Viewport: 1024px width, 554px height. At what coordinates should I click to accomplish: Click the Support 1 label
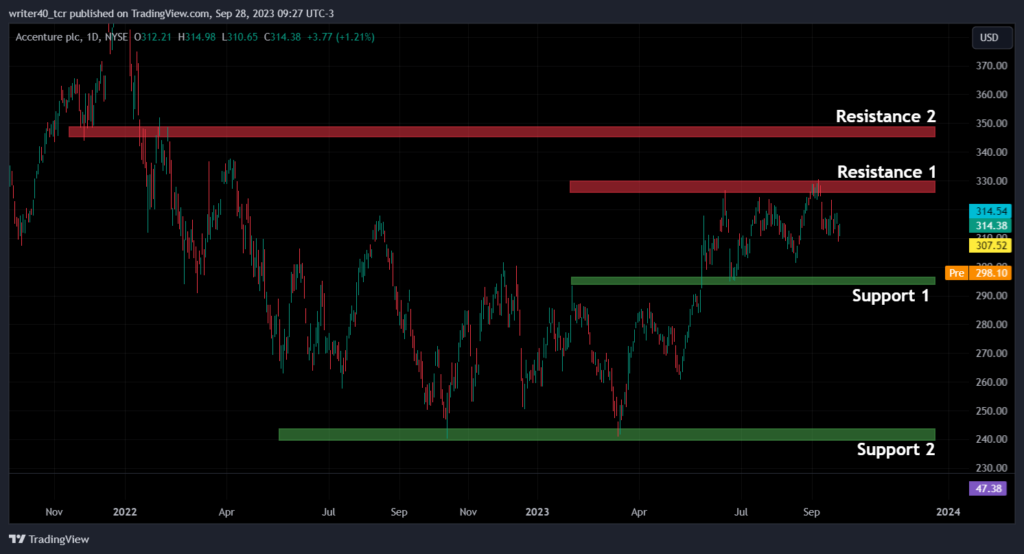coord(890,296)
